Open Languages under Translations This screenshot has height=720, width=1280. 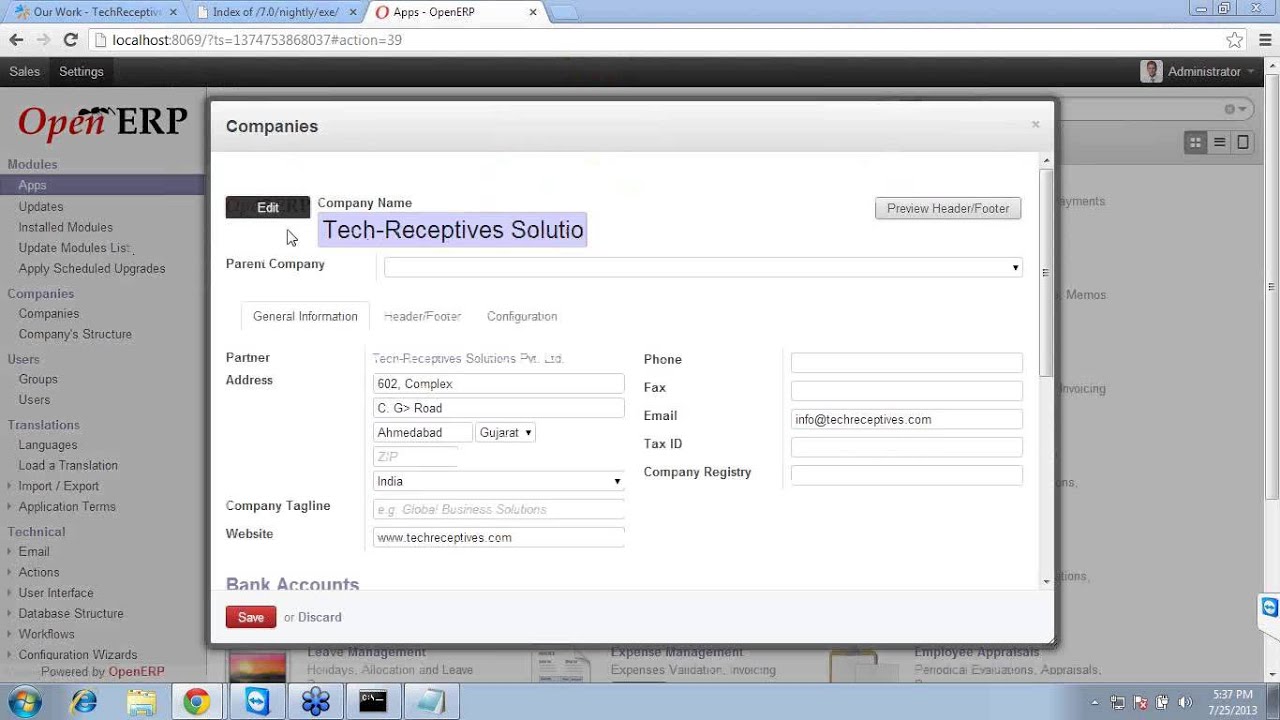coord(48,444)
